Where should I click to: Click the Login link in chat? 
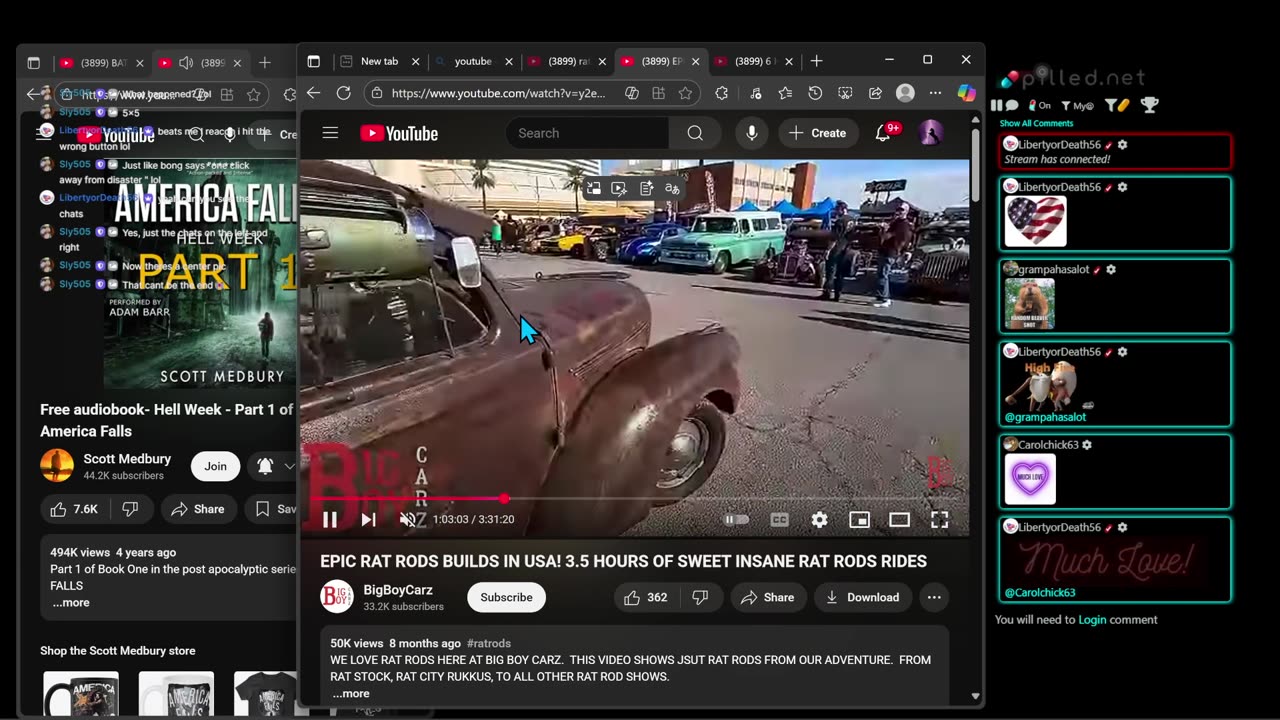[x=1092, y=620]
